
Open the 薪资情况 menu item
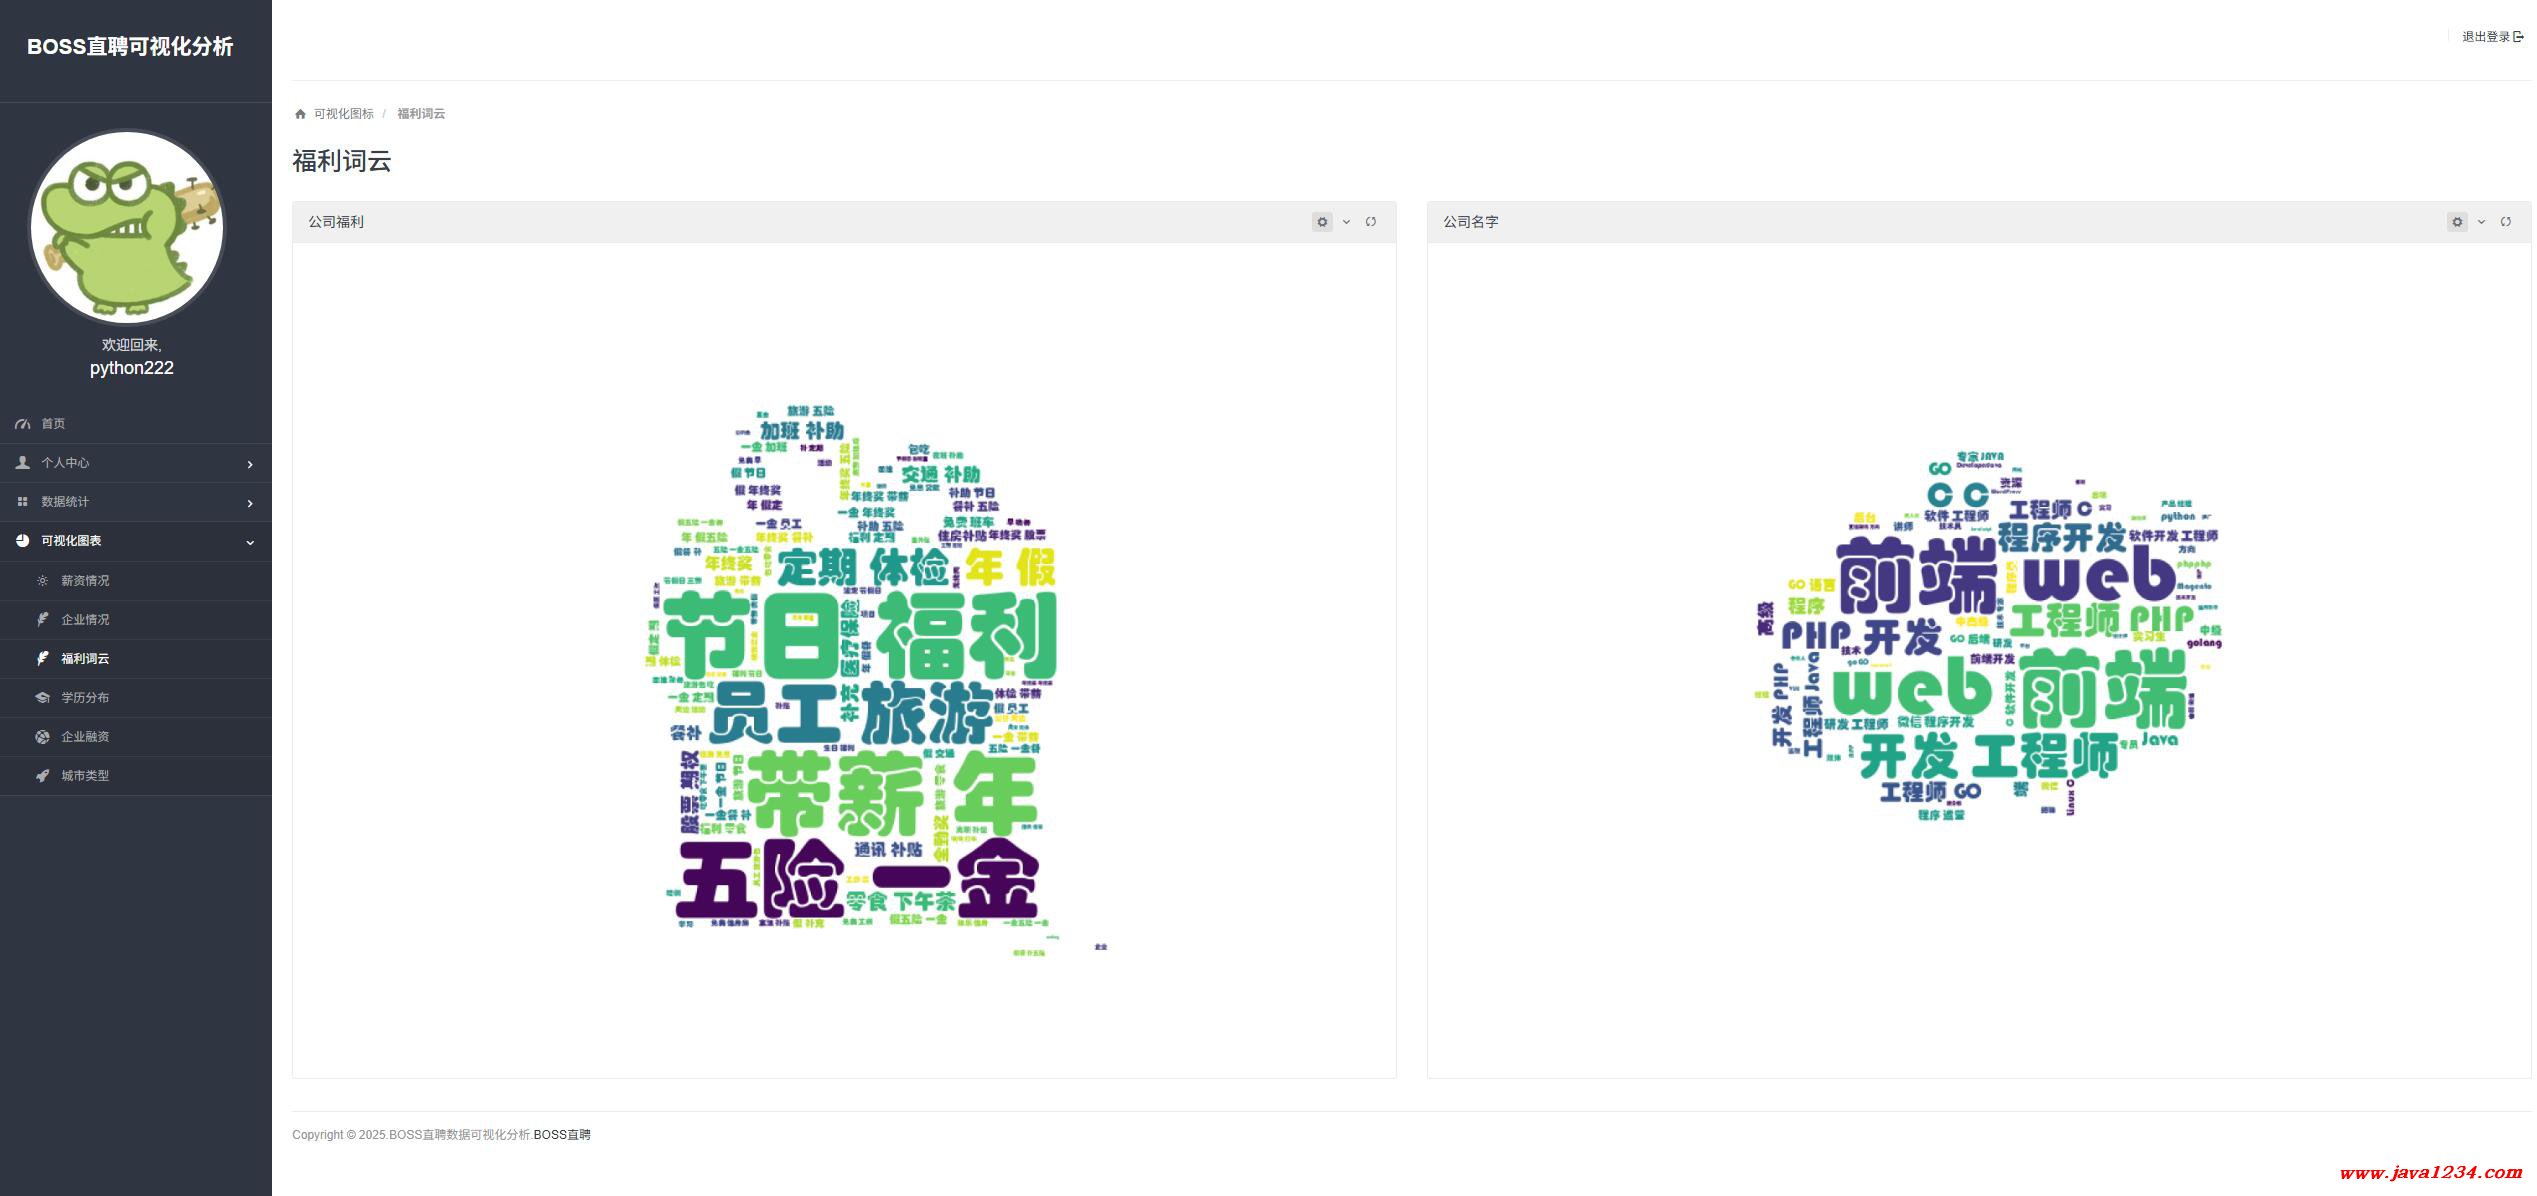[x=85, y=580]
